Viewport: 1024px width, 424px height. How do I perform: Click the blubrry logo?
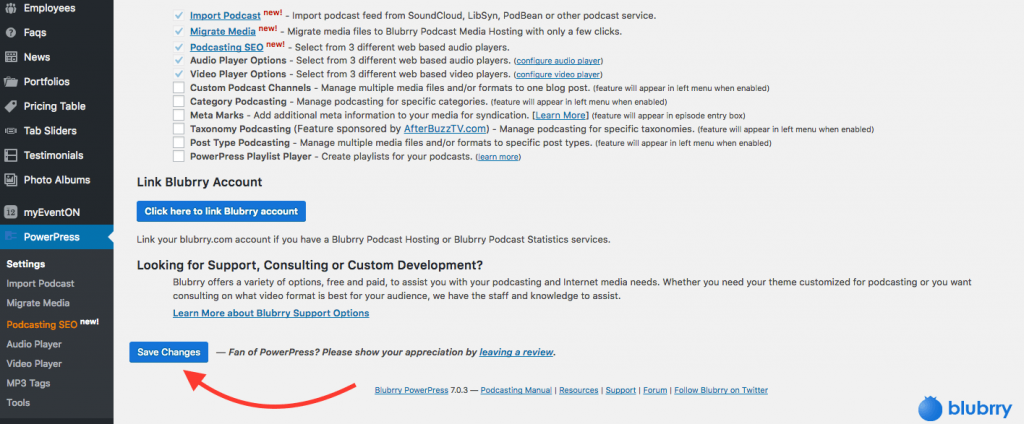tap(964, 408)
